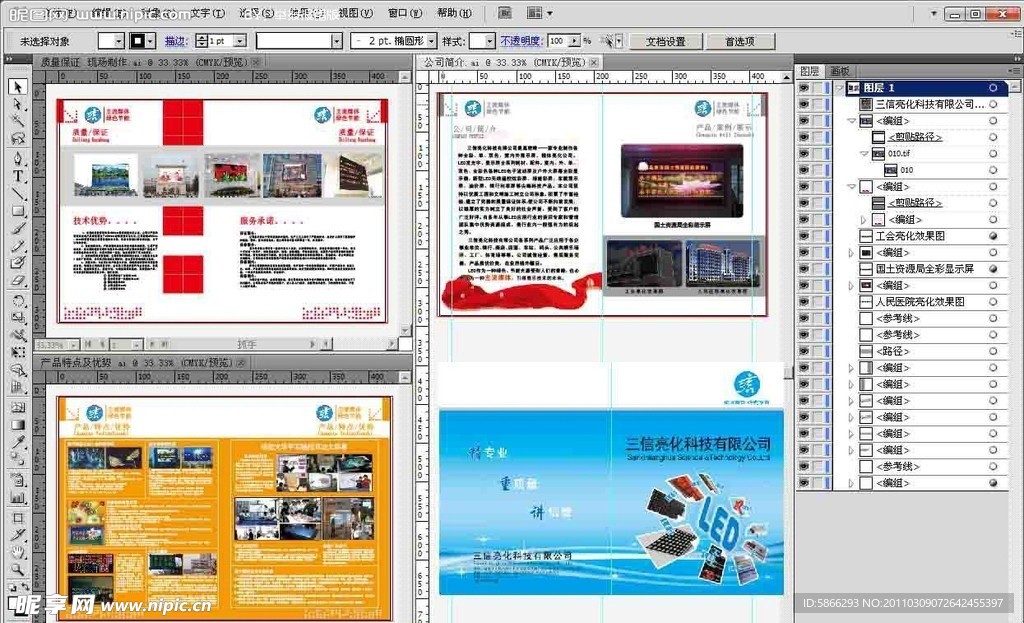Click the 首选项 button

click(x=740, y=41)
